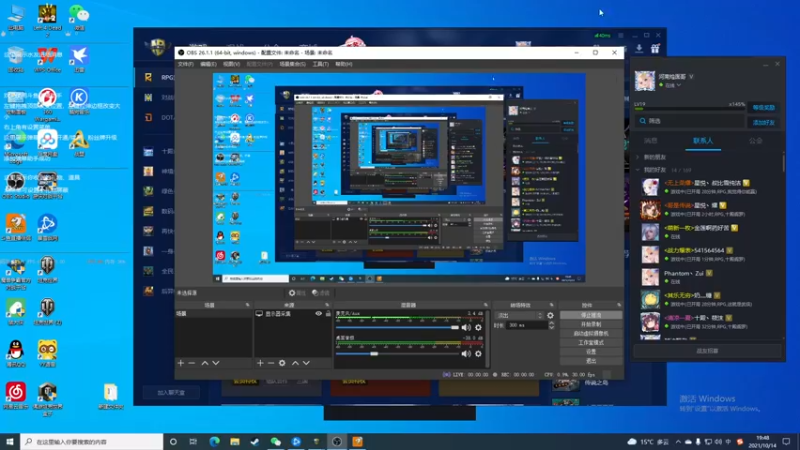Viewport: 800px width, 450px height.
Task: Open desktop audio settings gear in mixer
Action: coord(478,354)
